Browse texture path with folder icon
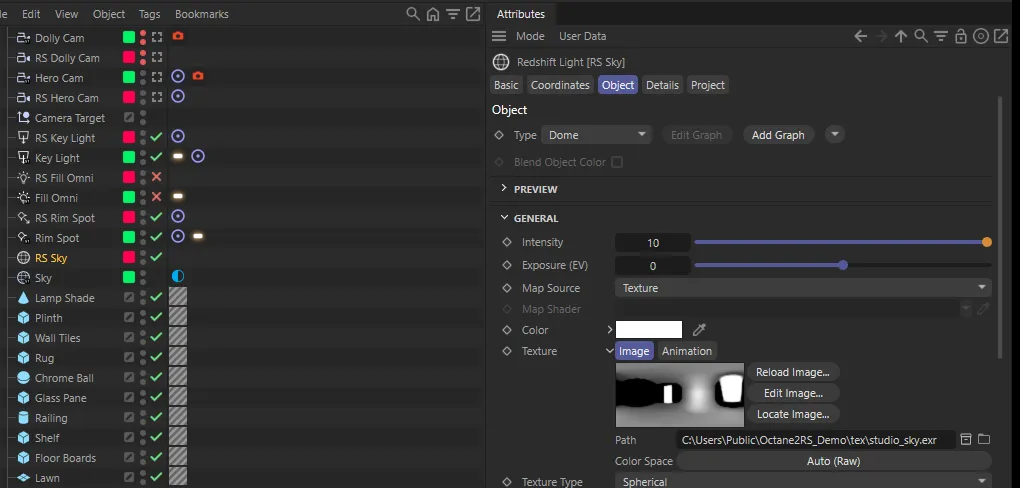Viewport: 1020px width, 488px height. (984, 440)
